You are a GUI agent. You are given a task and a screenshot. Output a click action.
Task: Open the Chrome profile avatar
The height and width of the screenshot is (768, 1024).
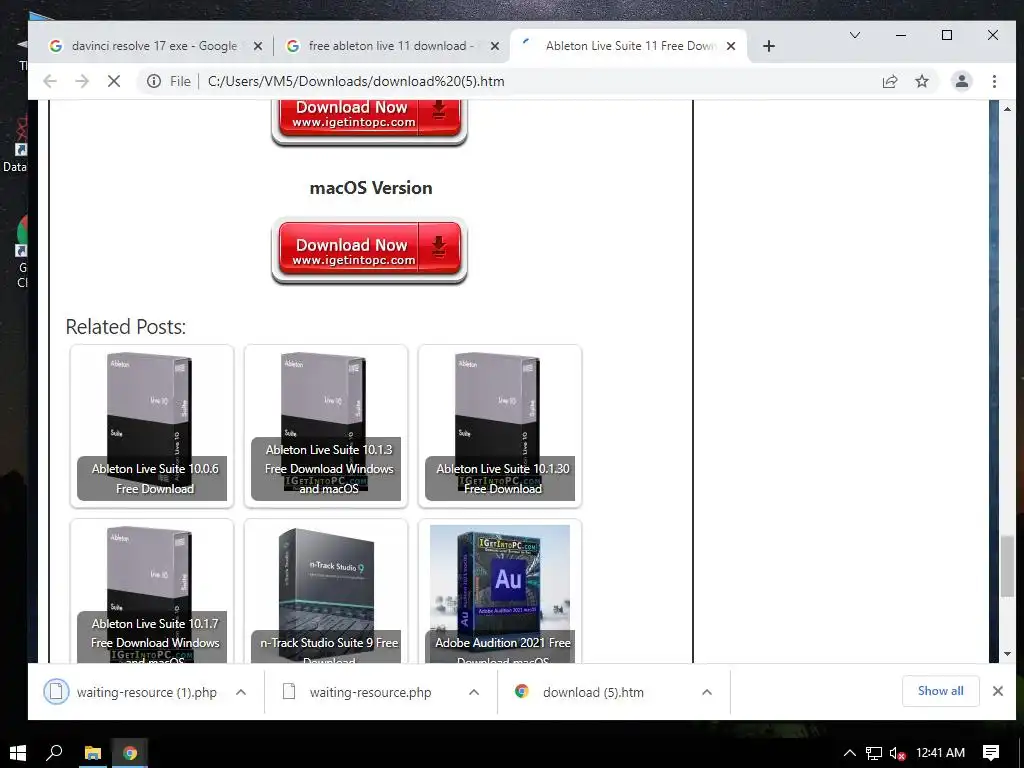click(961, 81)
